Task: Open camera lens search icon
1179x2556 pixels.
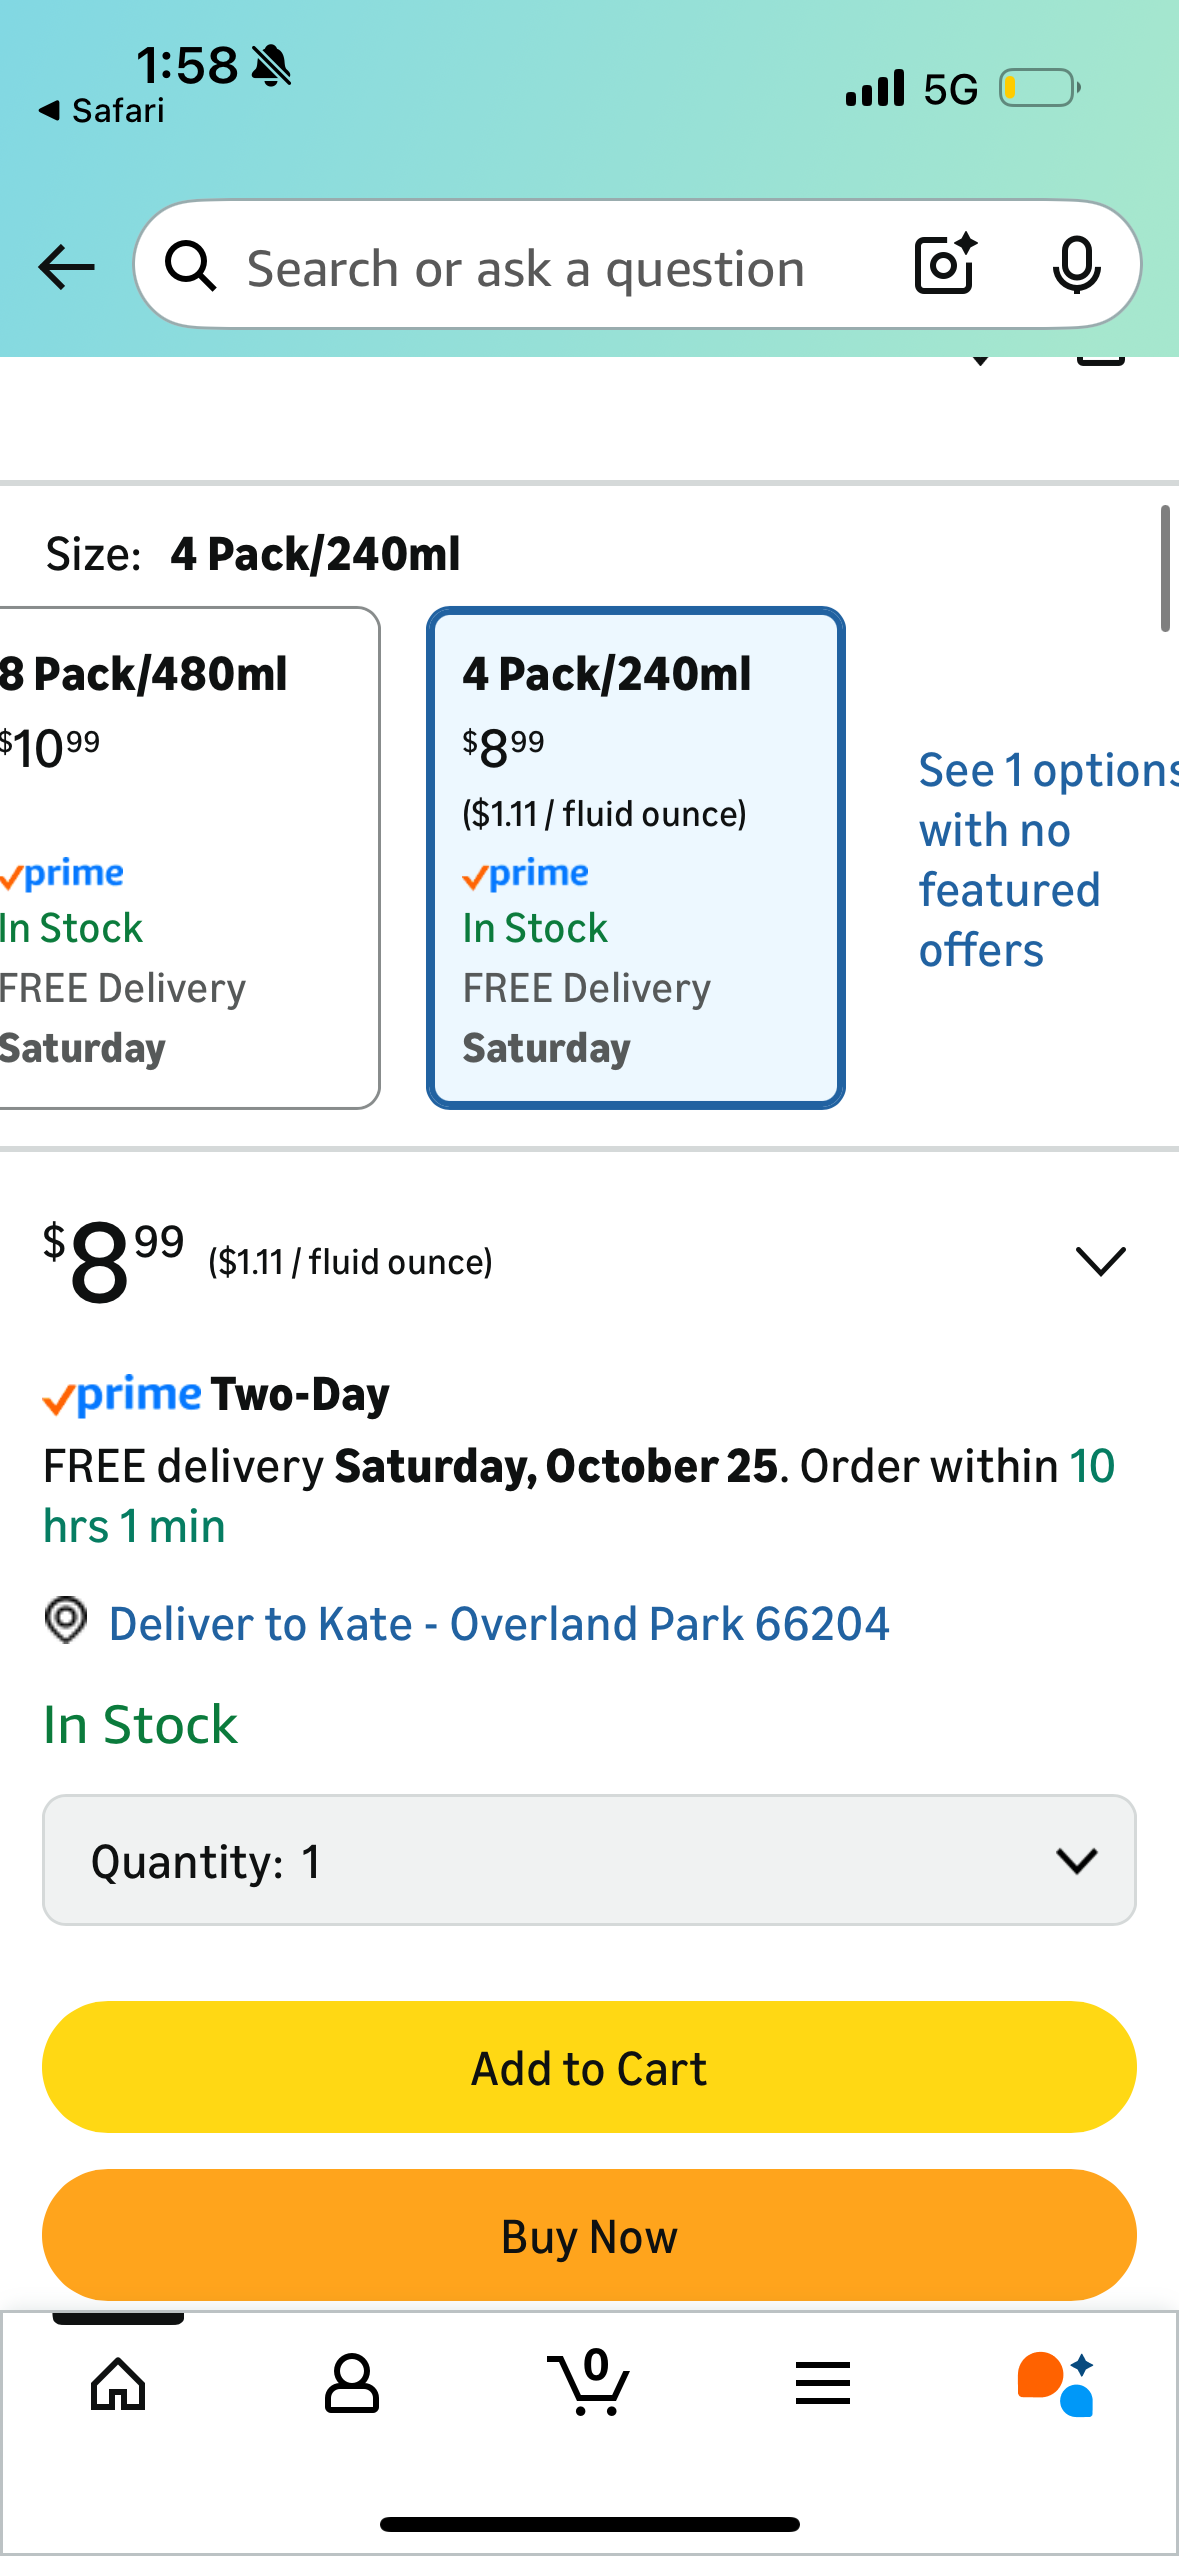Action: [x=945, y=265]
